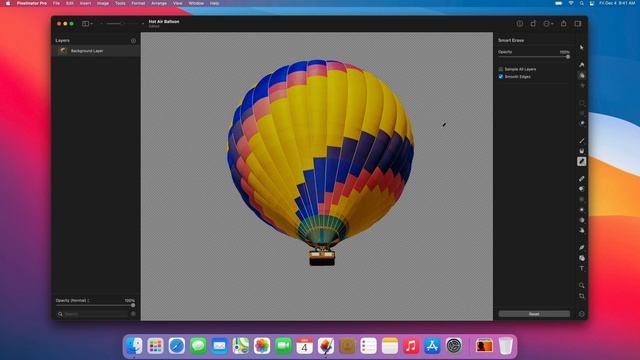This screenshot has height=360, width=640.
Task: Enable the Sample All Layers checkbox
Action: [501, 69]
